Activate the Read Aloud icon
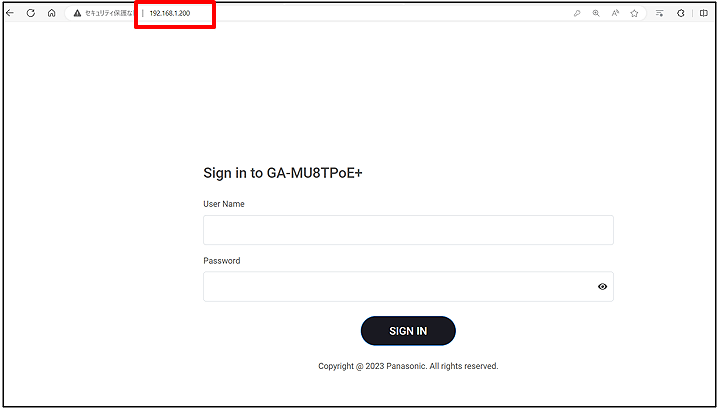The image size is (720, 408). pos(615,13)
